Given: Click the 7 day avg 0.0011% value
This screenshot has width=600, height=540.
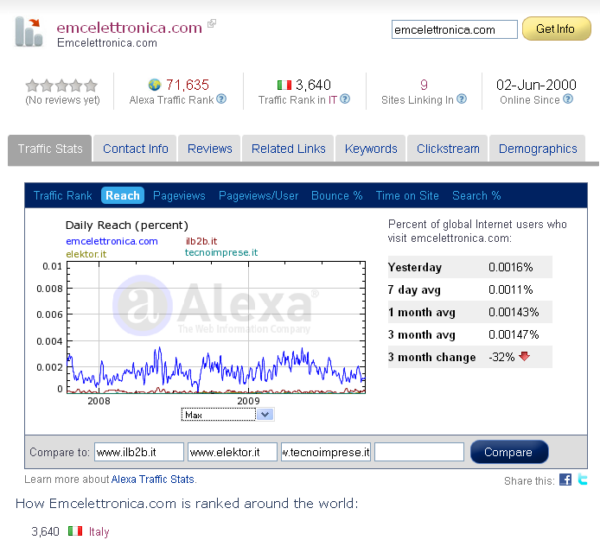Looking at the screenshot, I should click(510, 290).
